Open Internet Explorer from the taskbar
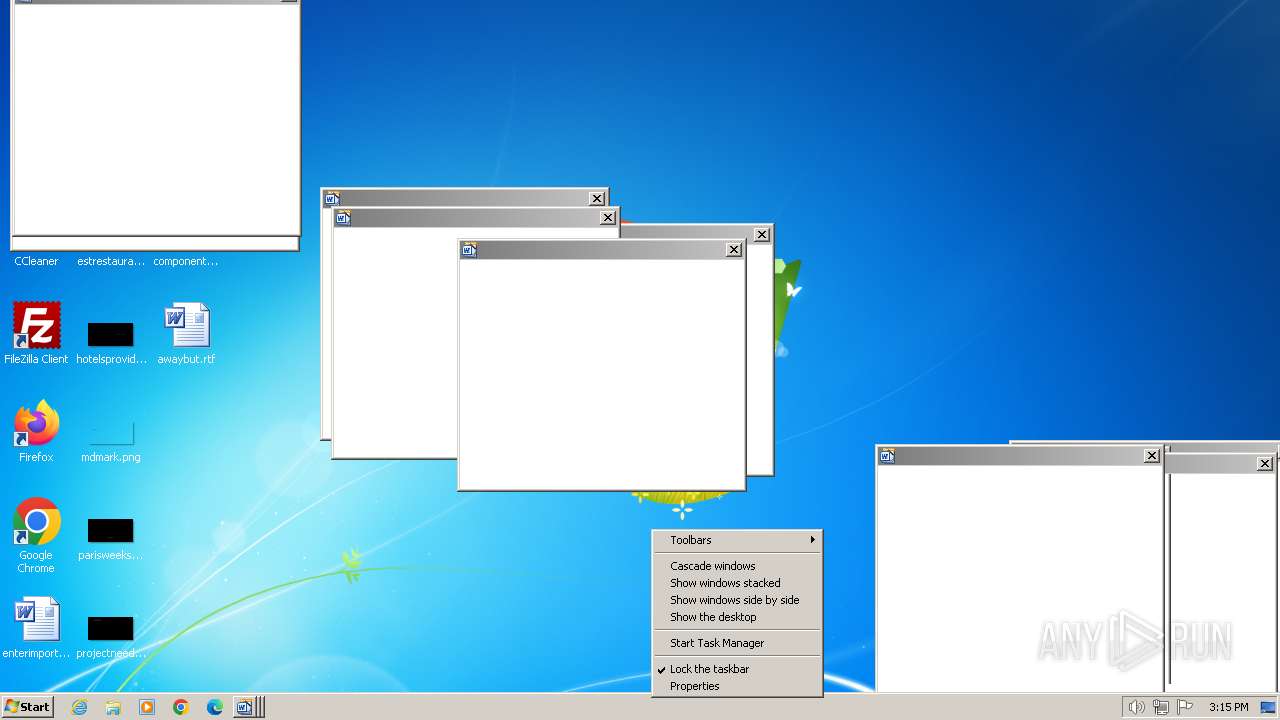 (x=79, y=707)
